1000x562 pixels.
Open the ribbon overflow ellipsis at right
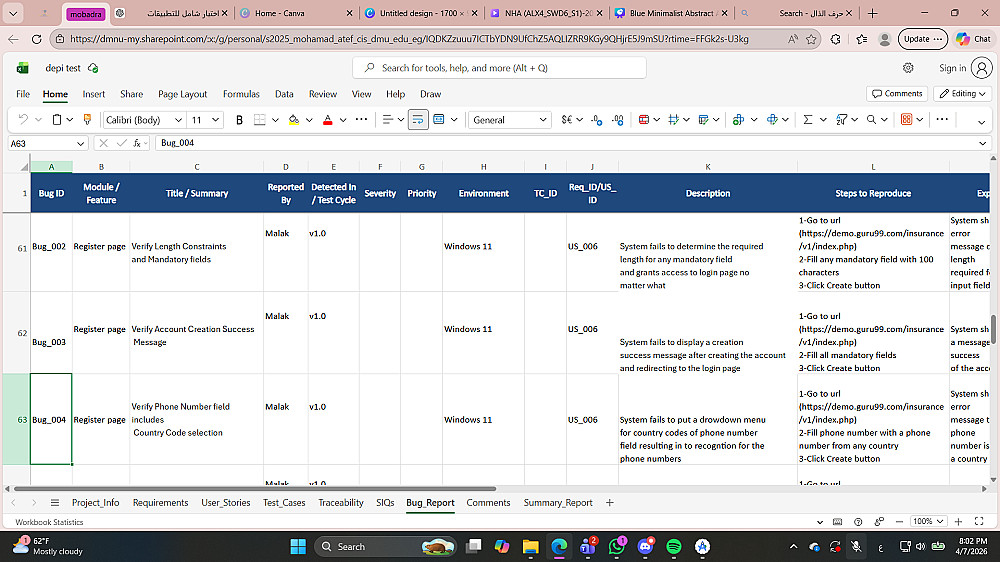pos(942,119)
